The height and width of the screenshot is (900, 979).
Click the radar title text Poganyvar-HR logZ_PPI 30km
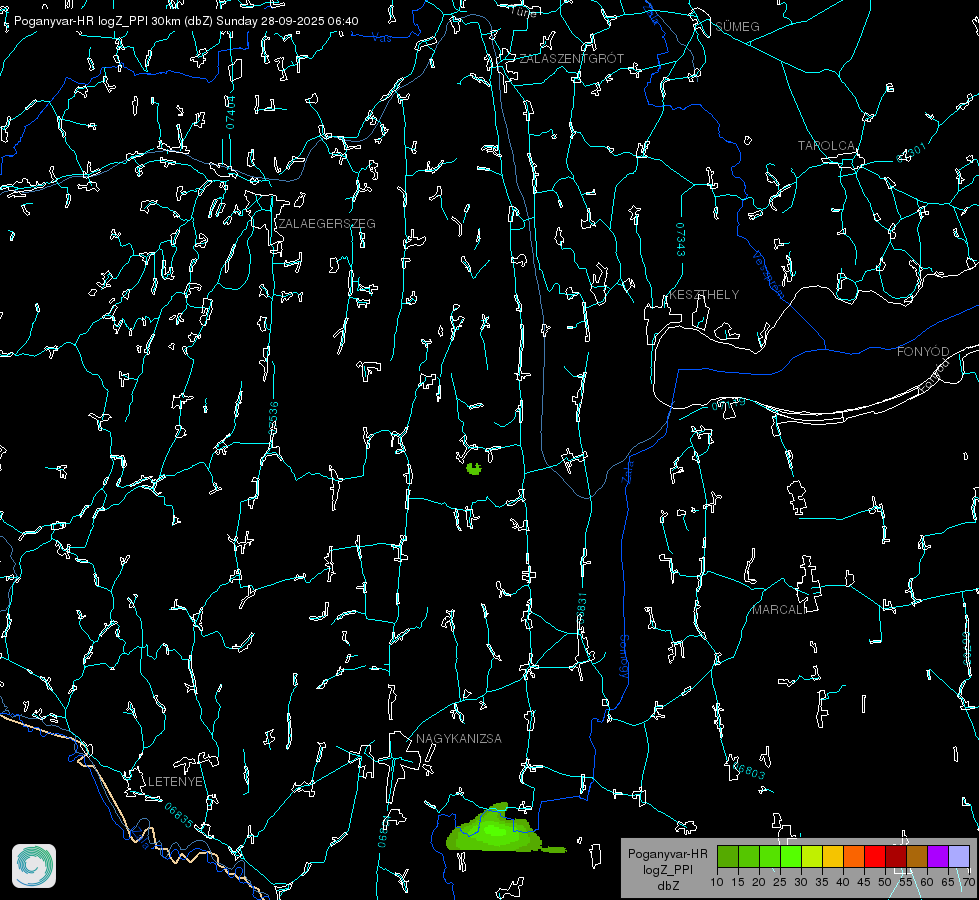[95, 21]
